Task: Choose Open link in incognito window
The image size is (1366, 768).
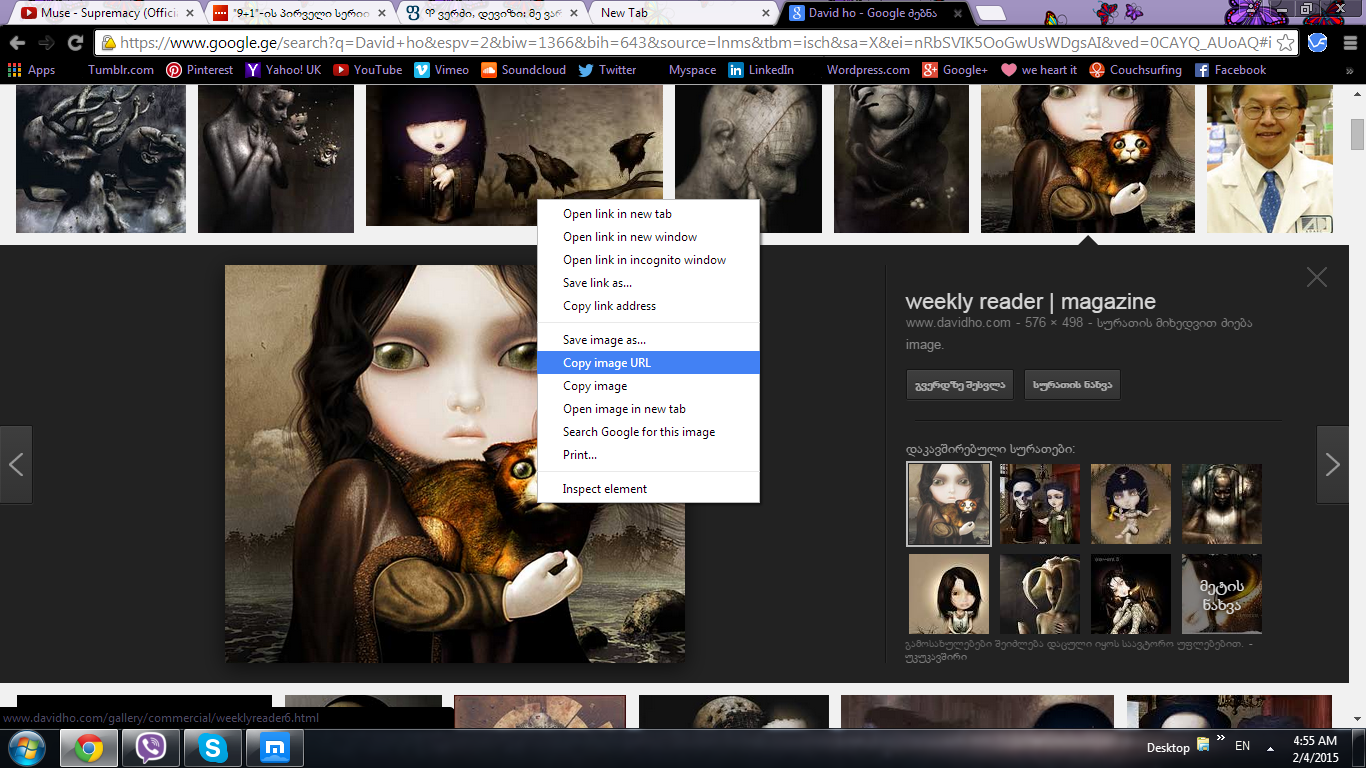Action: coord(648,260)
